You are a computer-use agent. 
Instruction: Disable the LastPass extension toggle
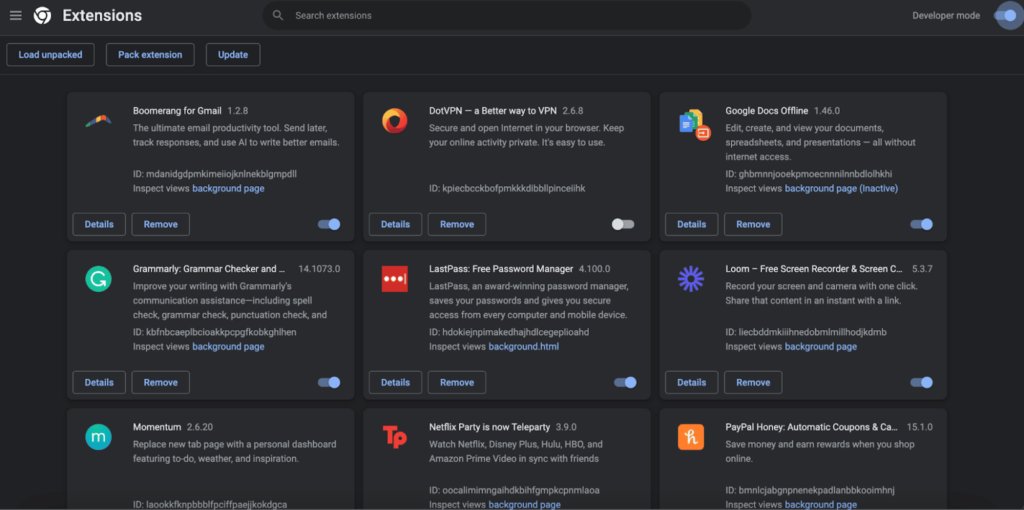[625, 382]
